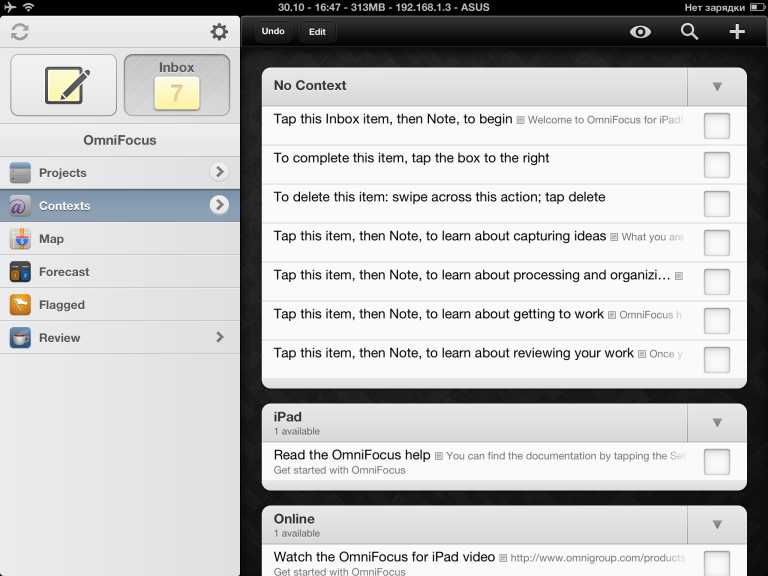Select Projects in sidebar
Image resolution: width=768 pixels, height=576 pixels.
point(120,172)
